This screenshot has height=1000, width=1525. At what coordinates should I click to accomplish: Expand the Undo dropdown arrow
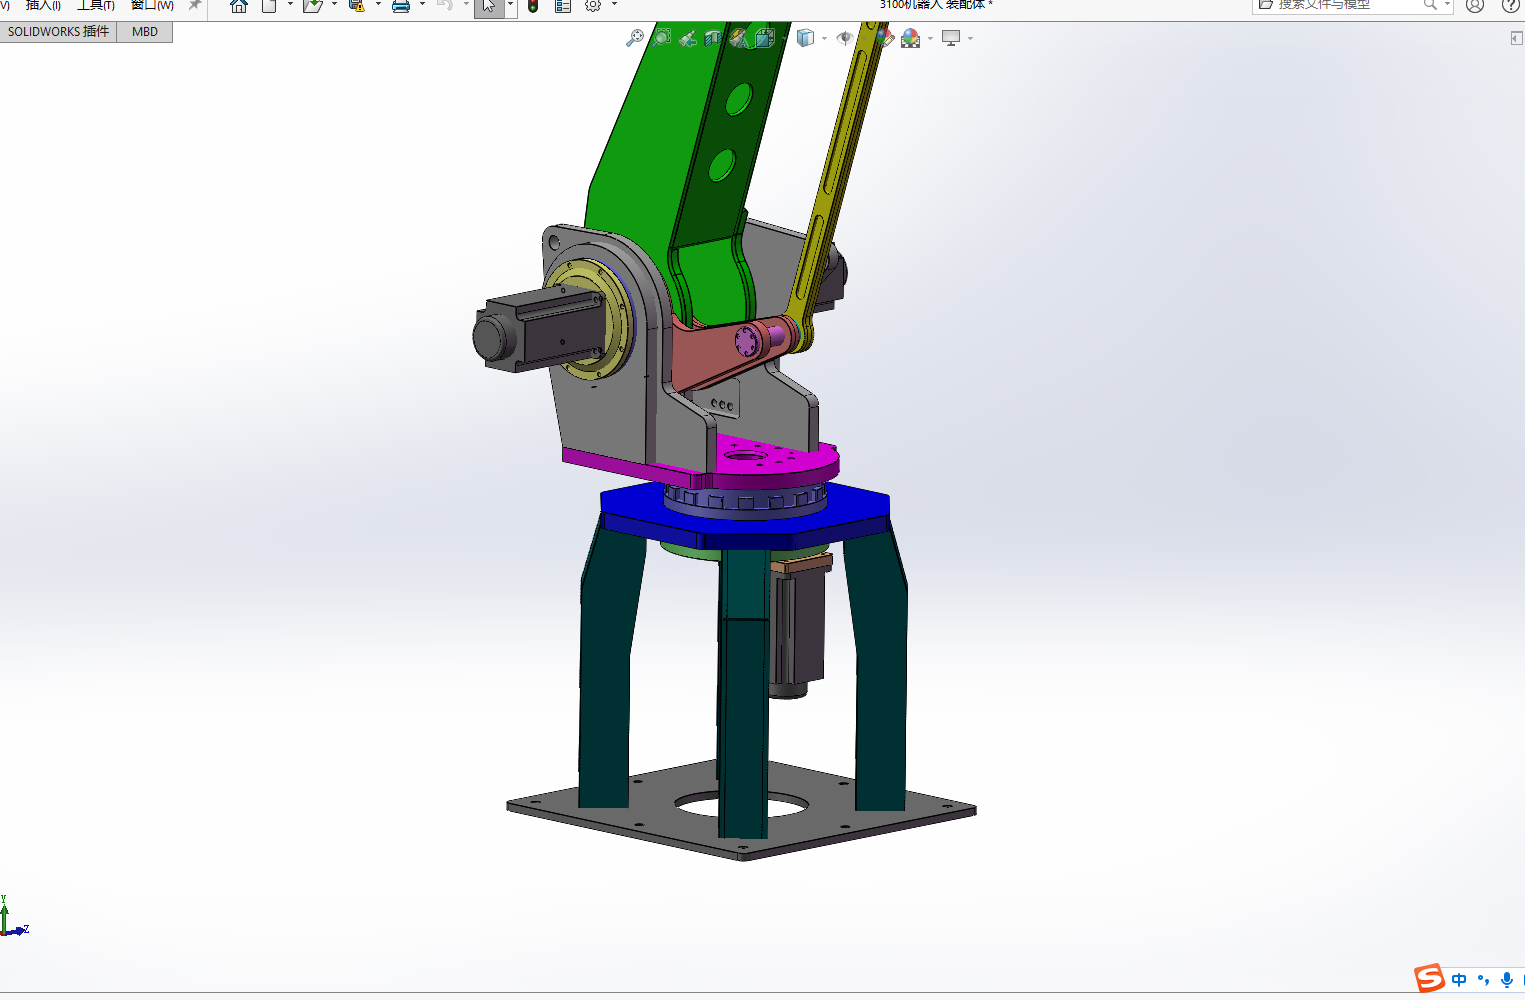tap(466, 5)
